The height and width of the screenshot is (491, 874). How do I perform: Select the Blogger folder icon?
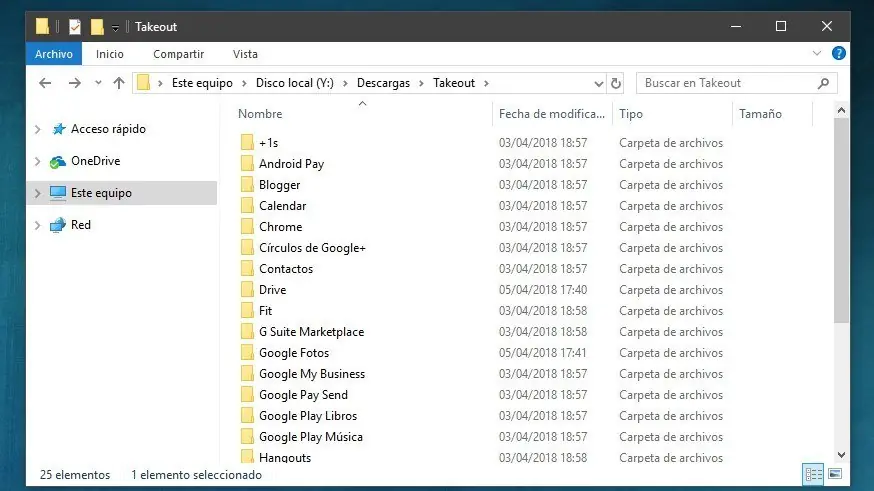pyautogui.click(x=247, y=184)
